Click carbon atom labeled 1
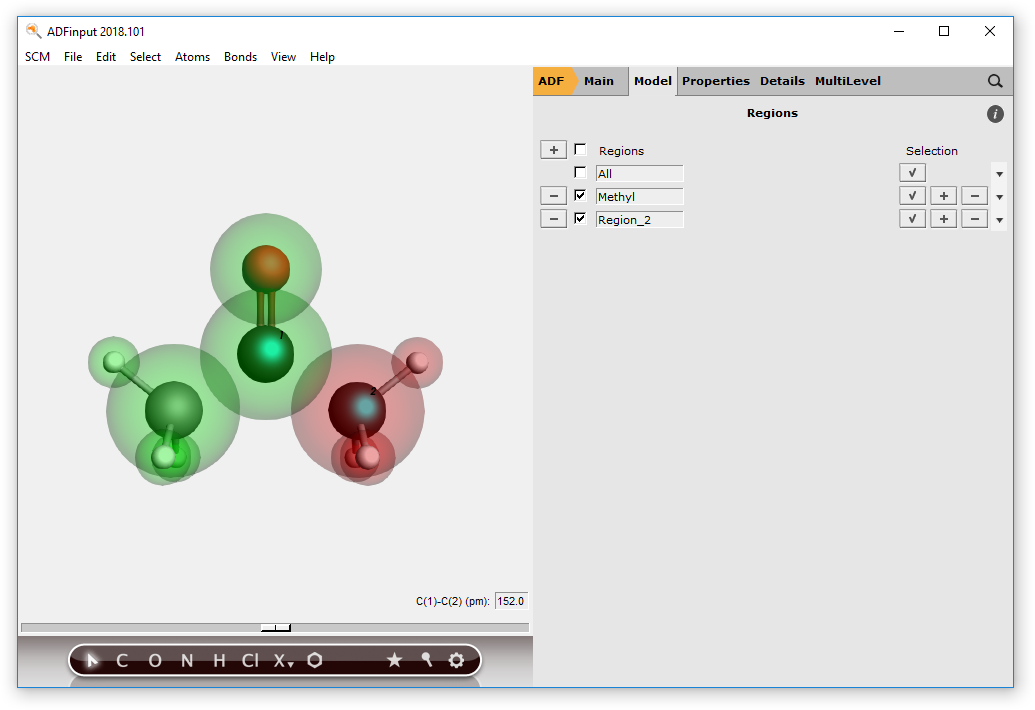 (265, 354)
